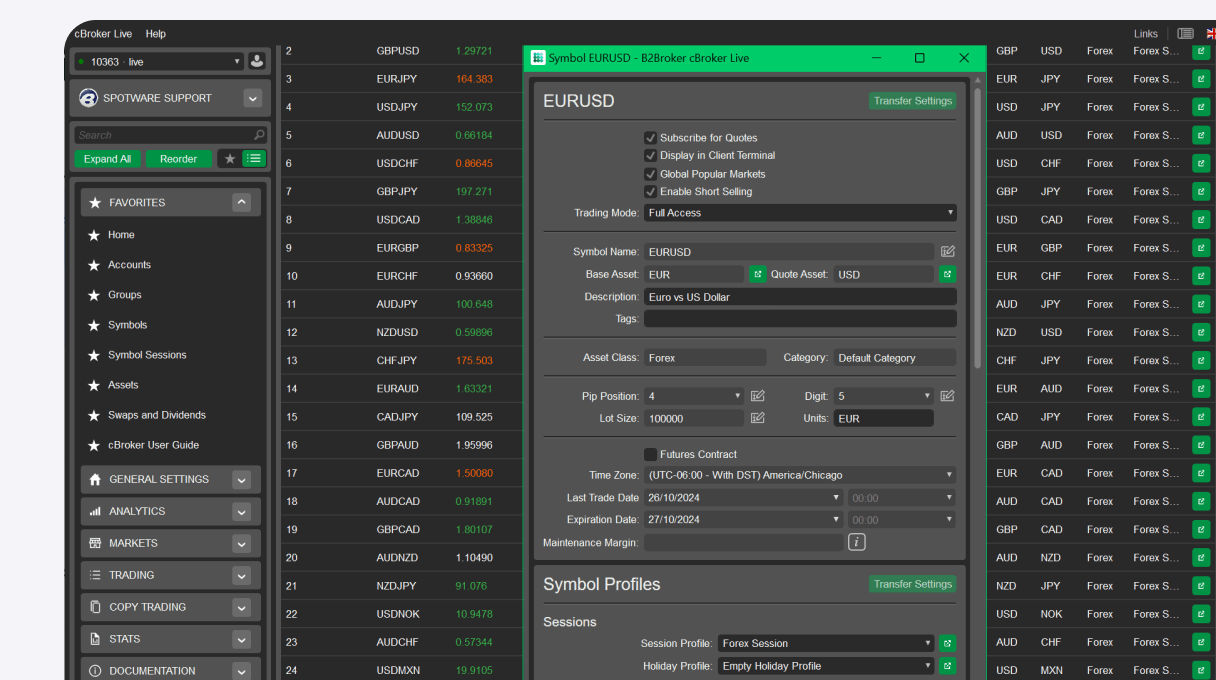
Task: Expand the ANALYTICS section
Action: (241, 511)
